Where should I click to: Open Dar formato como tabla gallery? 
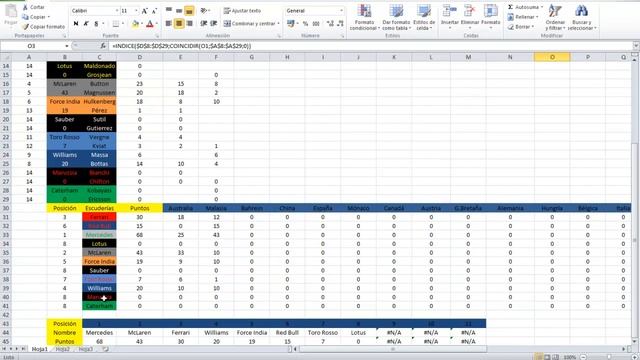tap(396, 18)
